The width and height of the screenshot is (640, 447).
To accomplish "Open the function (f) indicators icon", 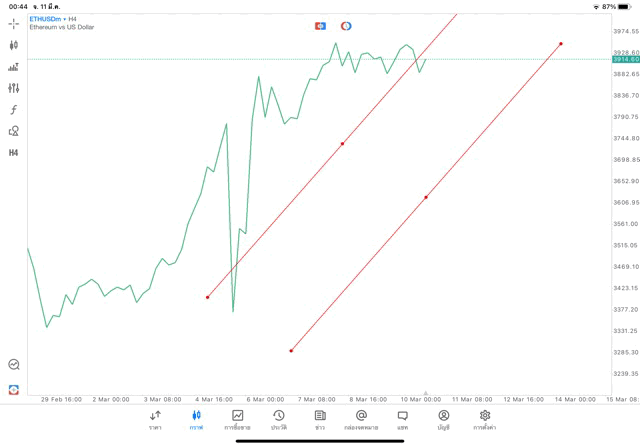I will (x=14, y=110).
